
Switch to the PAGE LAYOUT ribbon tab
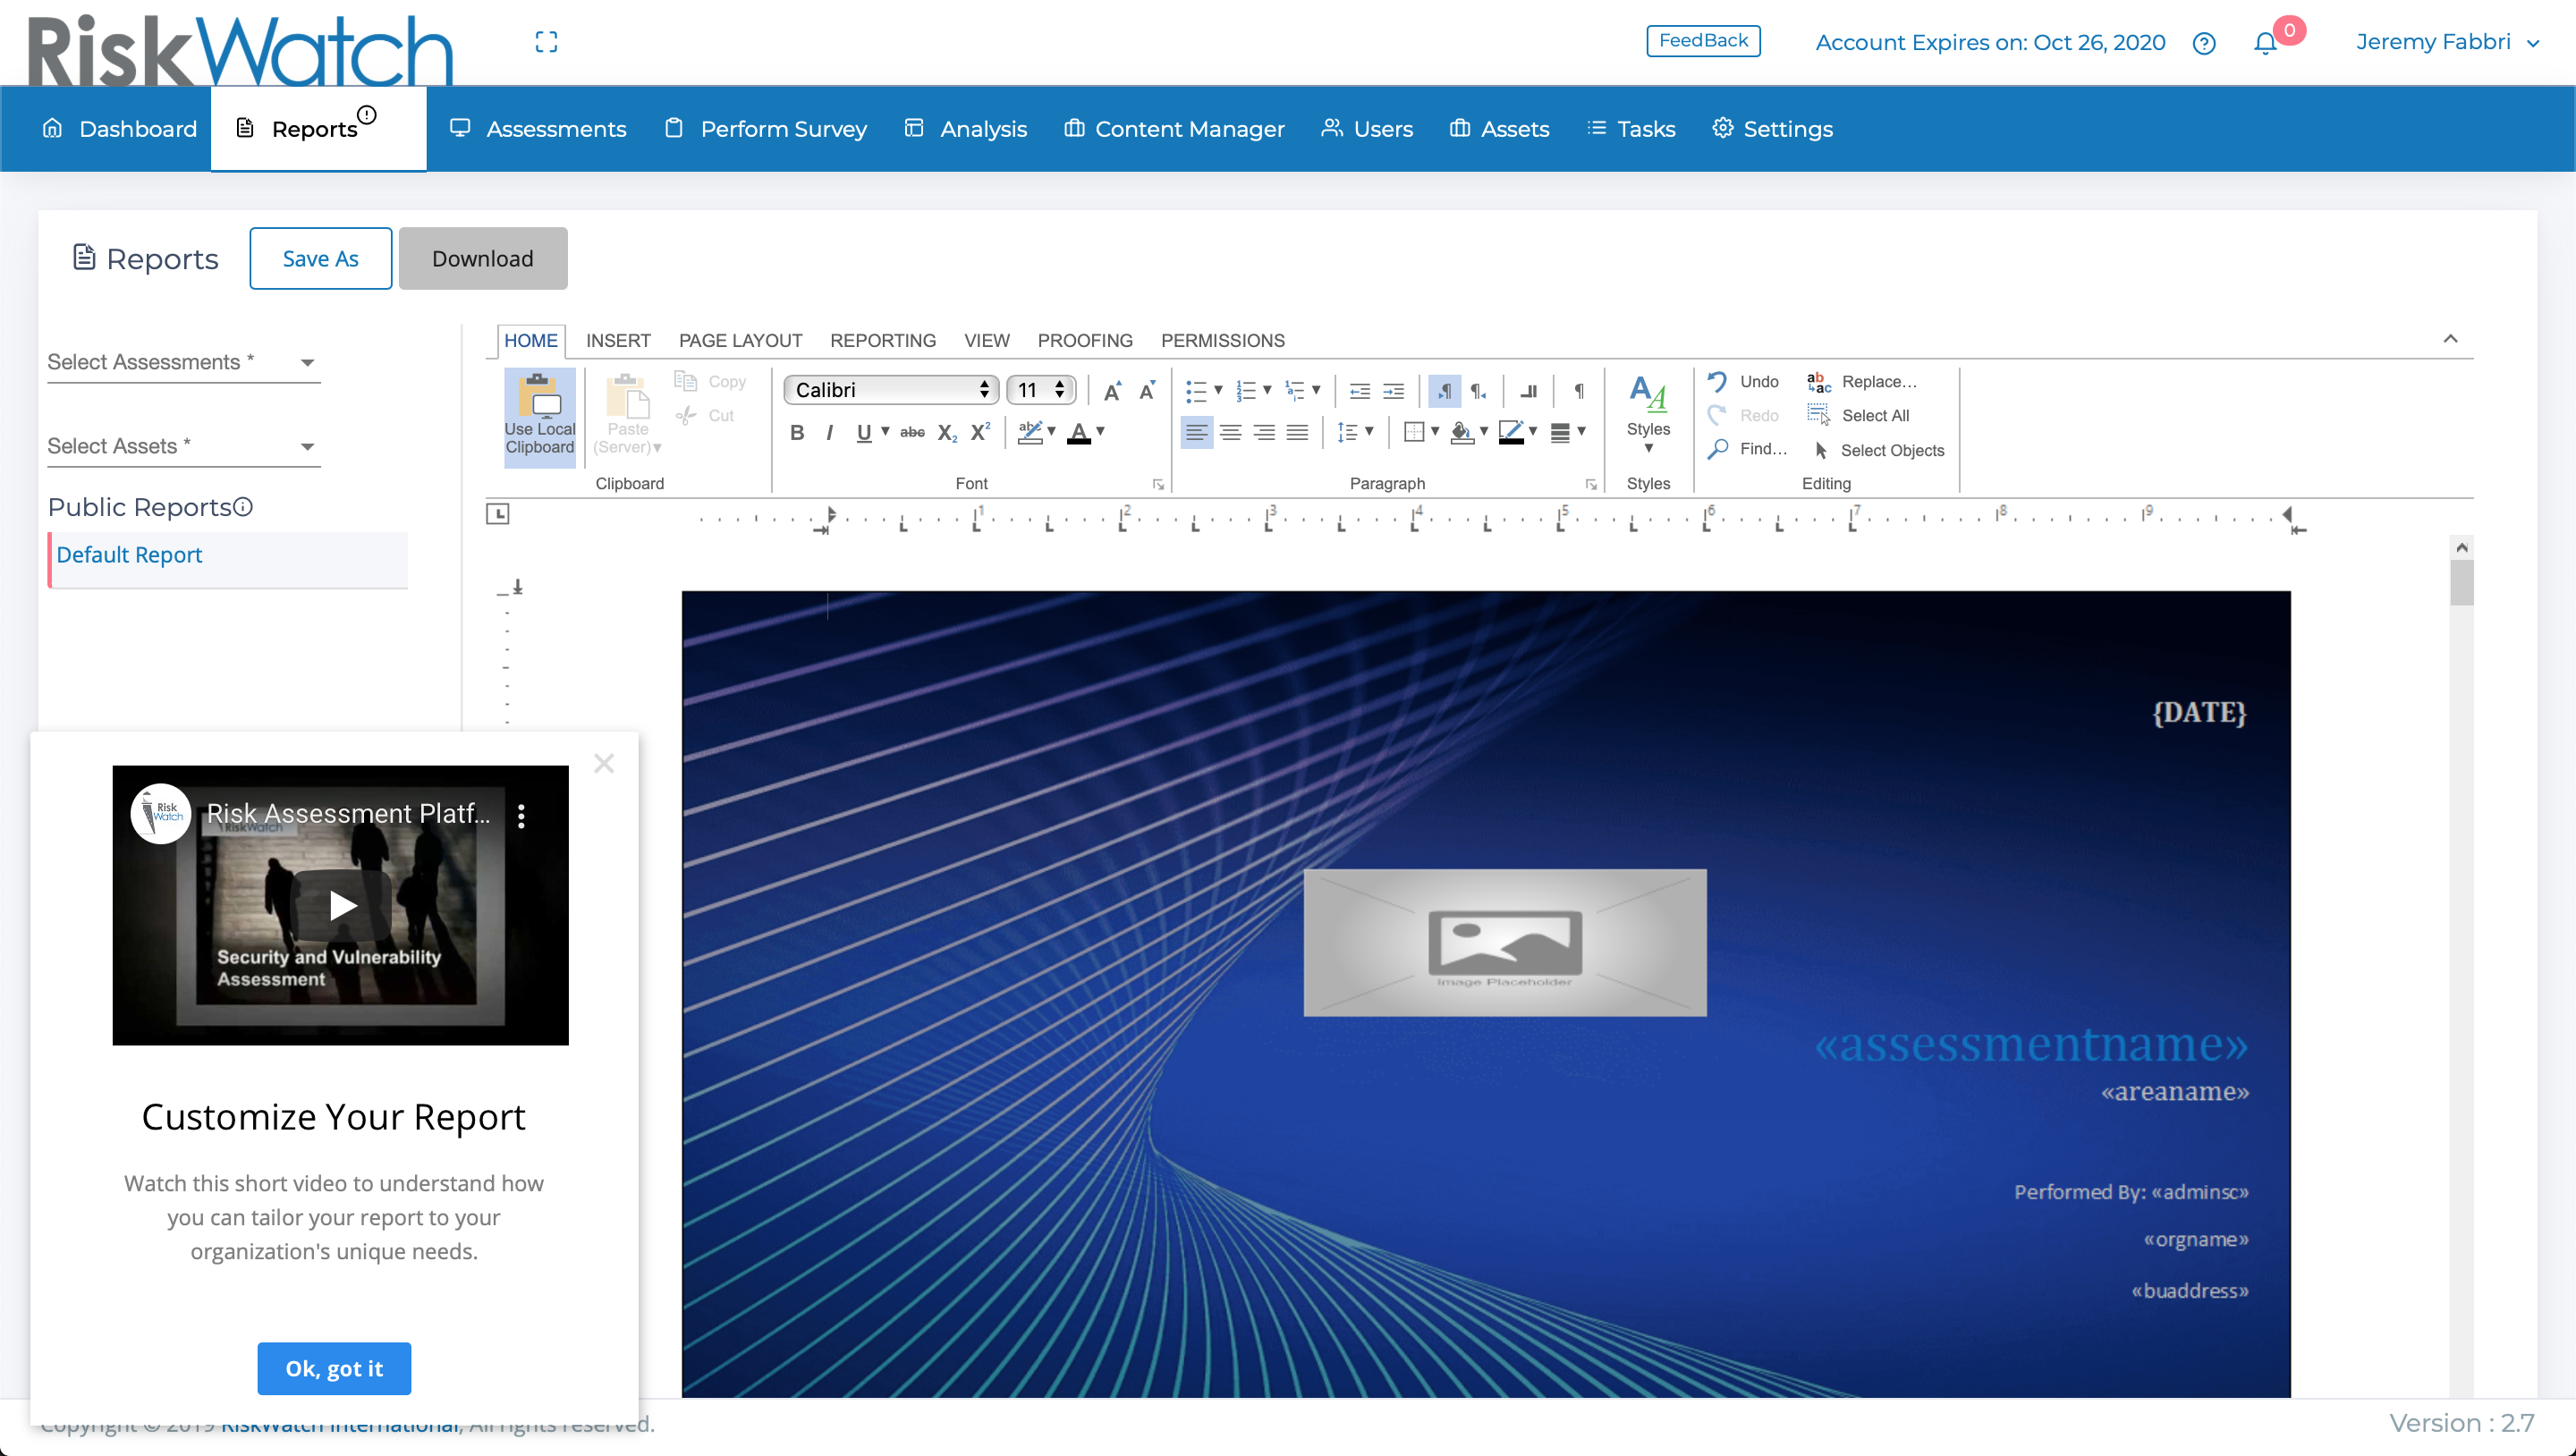(740, 340)
